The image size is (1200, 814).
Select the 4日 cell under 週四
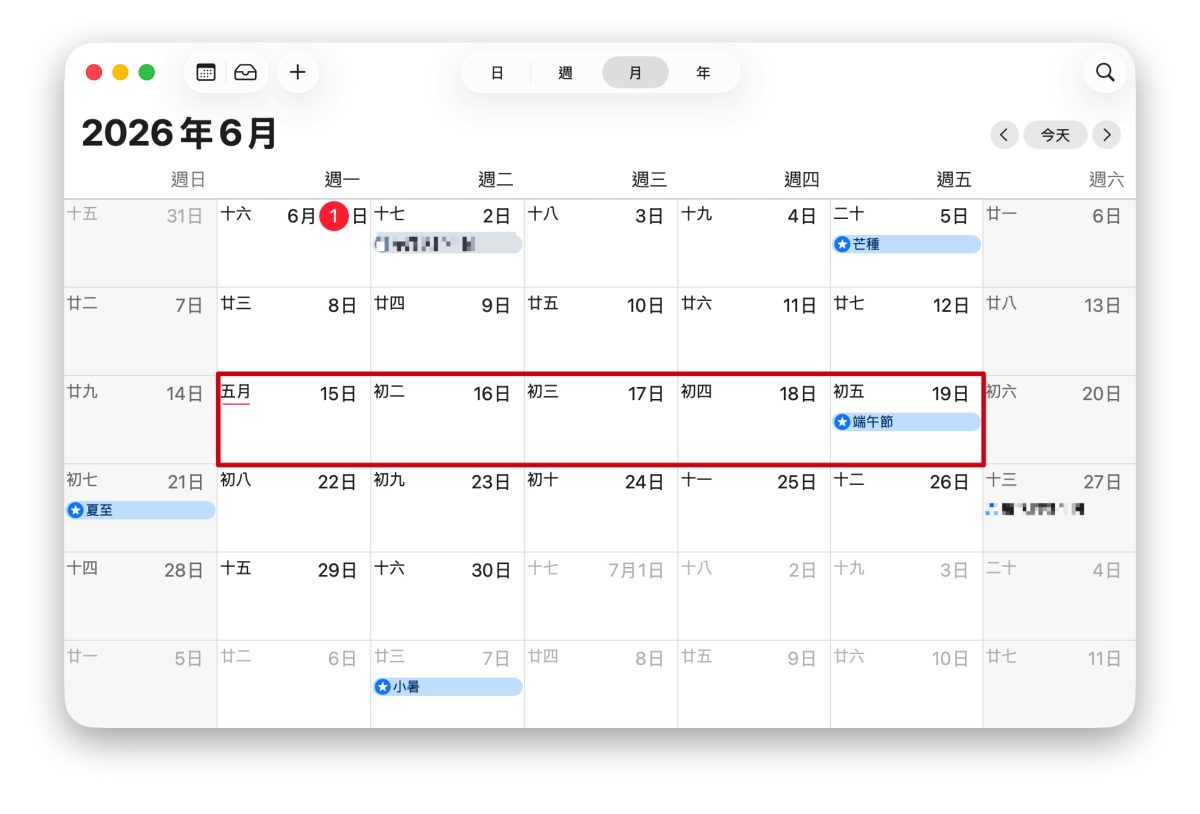(754, 243)
